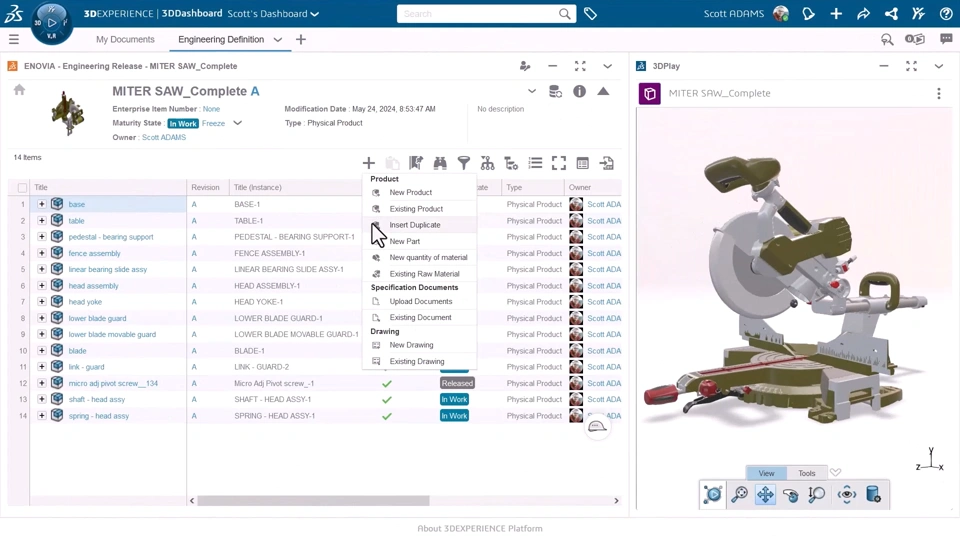The height and width of the screenshot is (540, 960).
Task: Click the home icon in ENOVIA panel
Action: click(20, 90)
